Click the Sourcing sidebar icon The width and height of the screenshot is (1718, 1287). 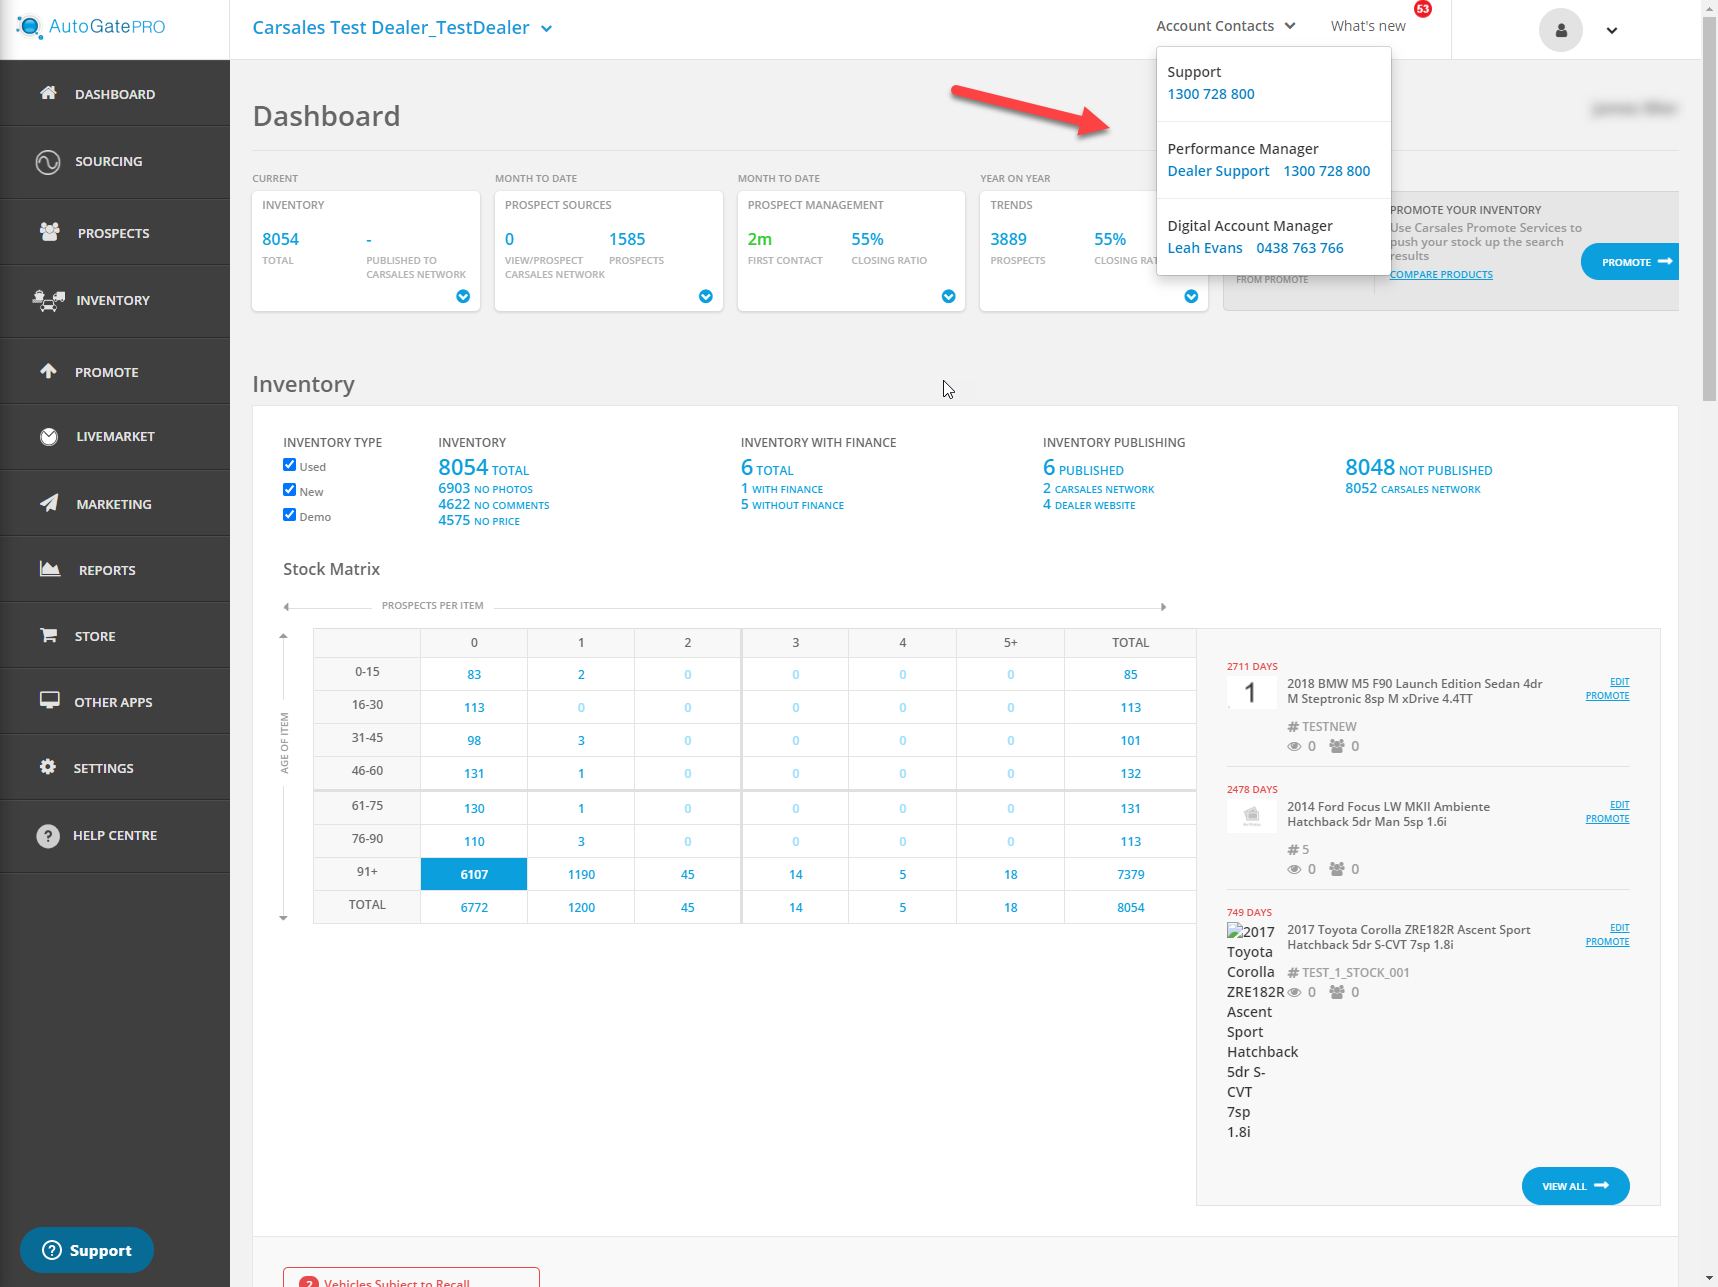(48, 162)
